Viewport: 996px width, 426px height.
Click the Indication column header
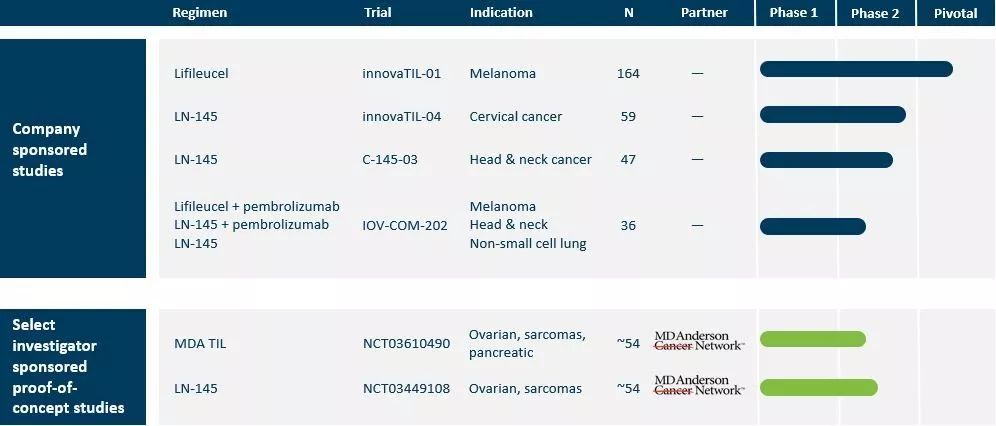pyautogui.click(x=501, y=13)
